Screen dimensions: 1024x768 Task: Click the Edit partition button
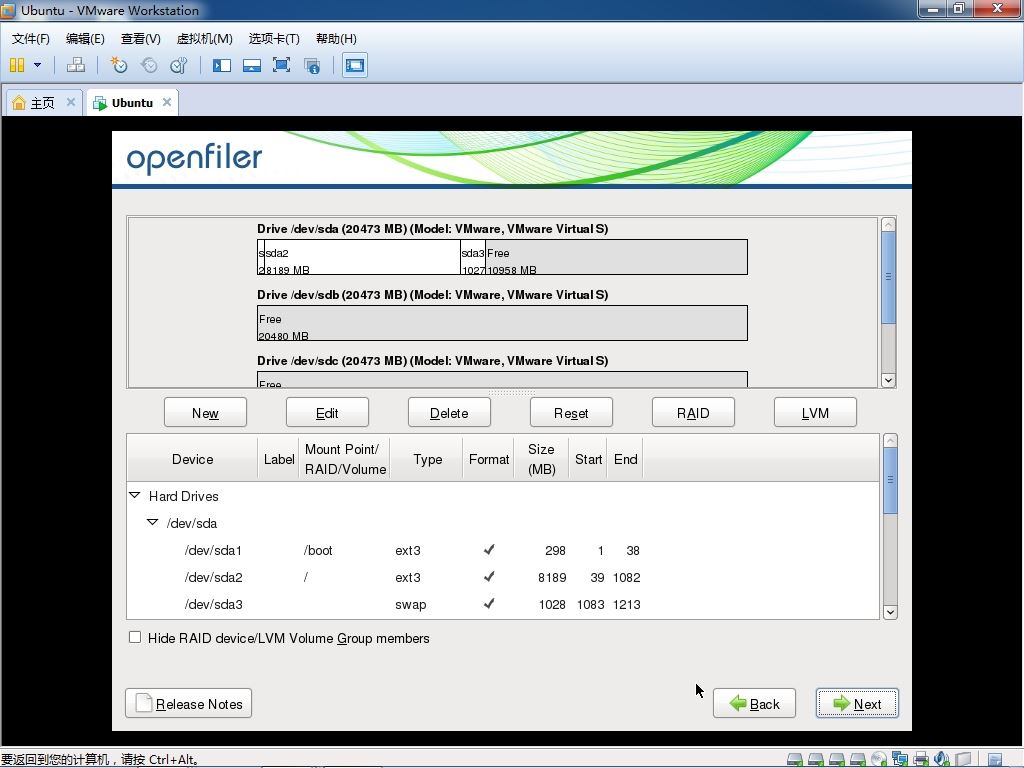coord(327,413)
